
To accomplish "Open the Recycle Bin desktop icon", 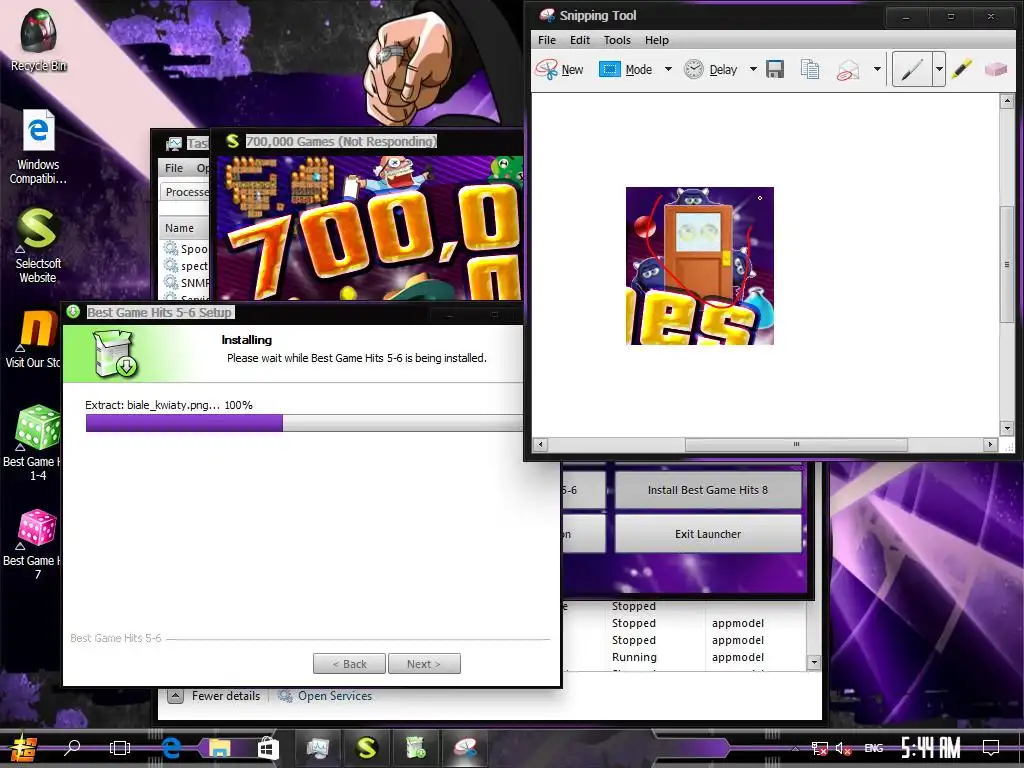I will (x=39, y=40).
